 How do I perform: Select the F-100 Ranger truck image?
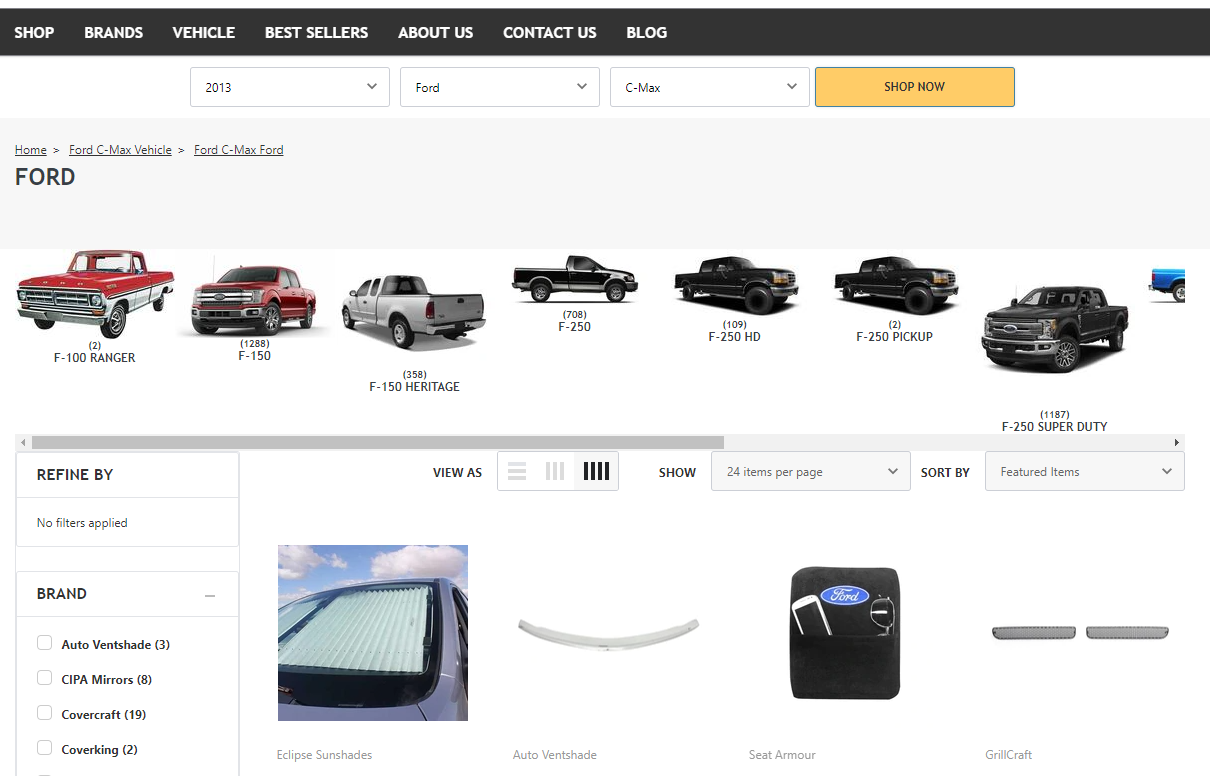click(x=95, y=294)
